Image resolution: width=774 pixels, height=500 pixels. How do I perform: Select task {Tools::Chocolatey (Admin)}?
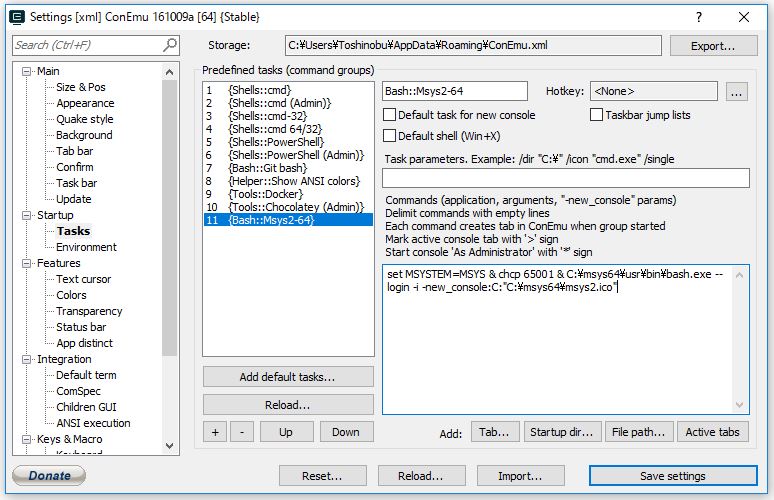coord(288,207)
